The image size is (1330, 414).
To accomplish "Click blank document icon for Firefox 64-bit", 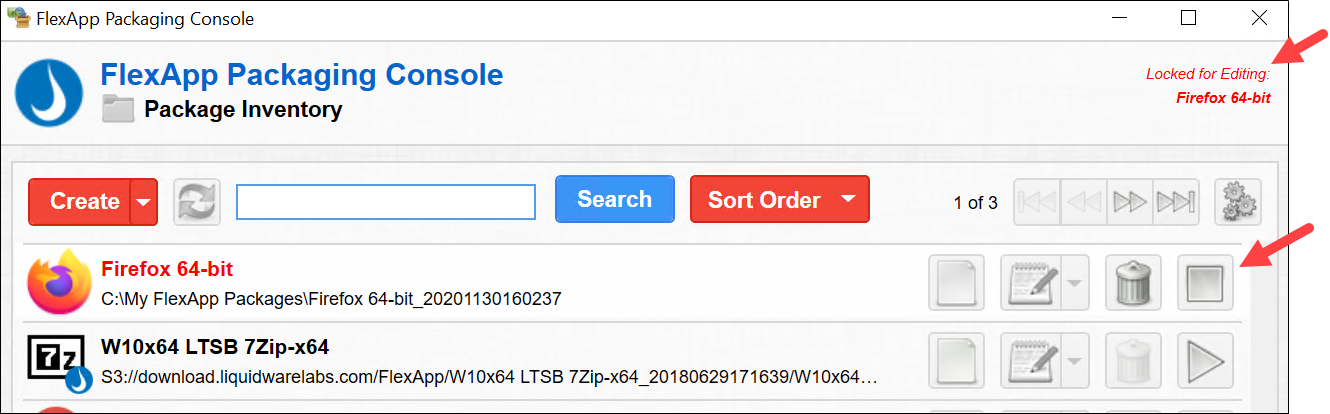I will (957, 283).
